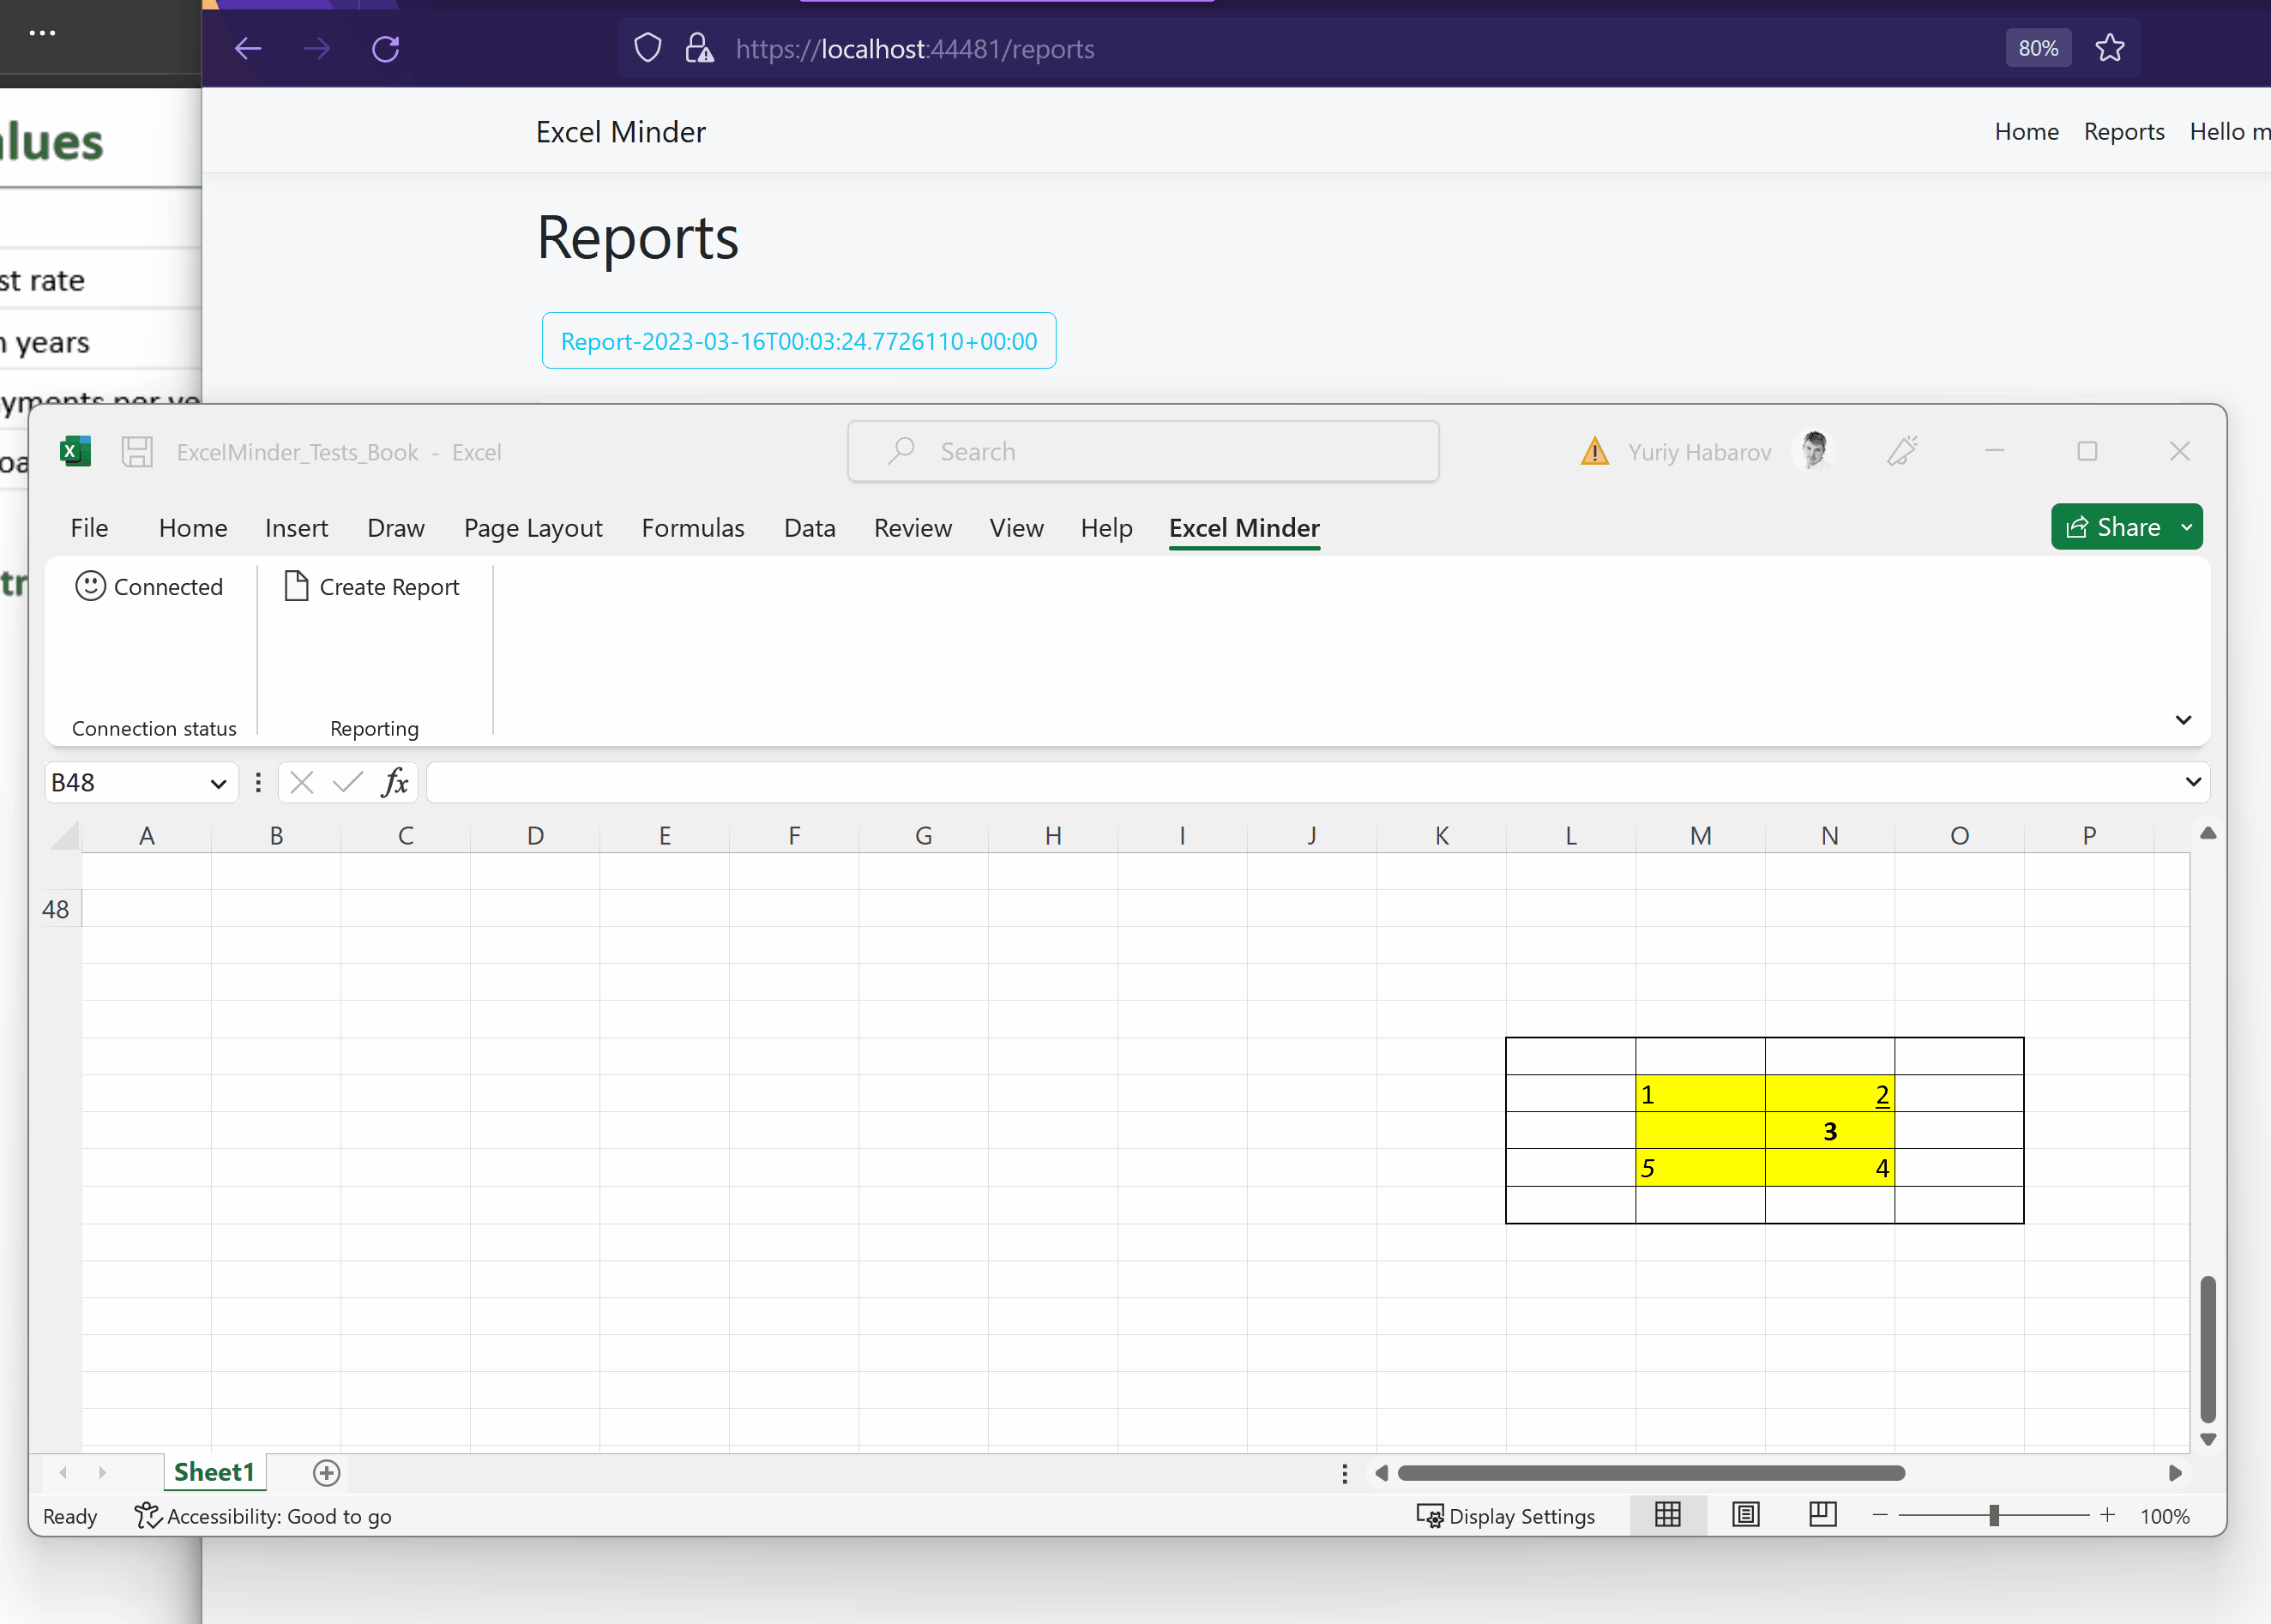This screenshot has height=1624, width=2271.
Task: Open the Data ribbon tab
Action: coord(809,528)
